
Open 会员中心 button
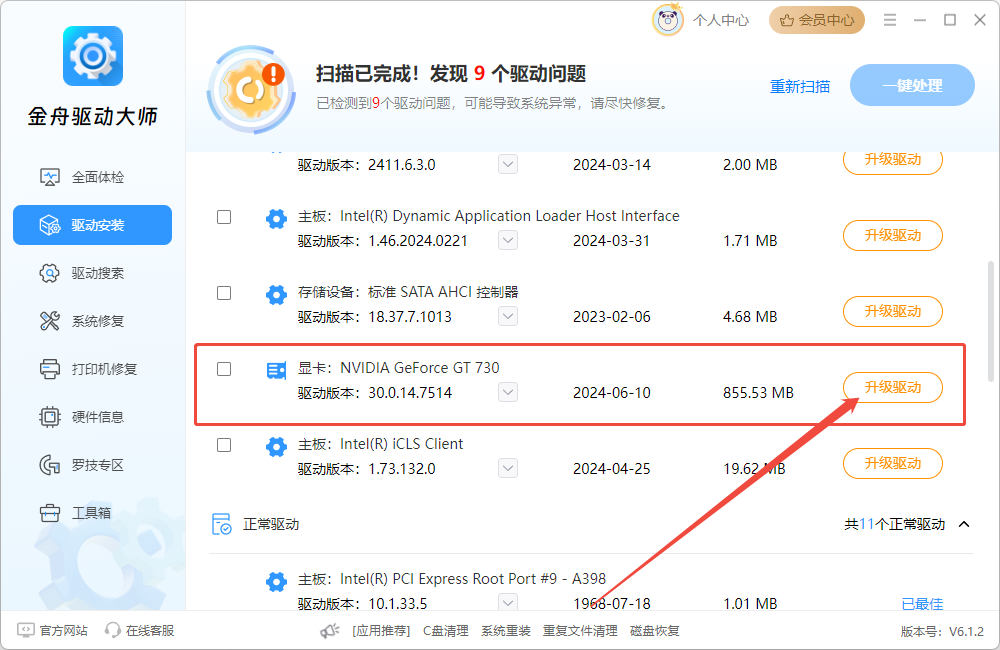click(817, 20)
